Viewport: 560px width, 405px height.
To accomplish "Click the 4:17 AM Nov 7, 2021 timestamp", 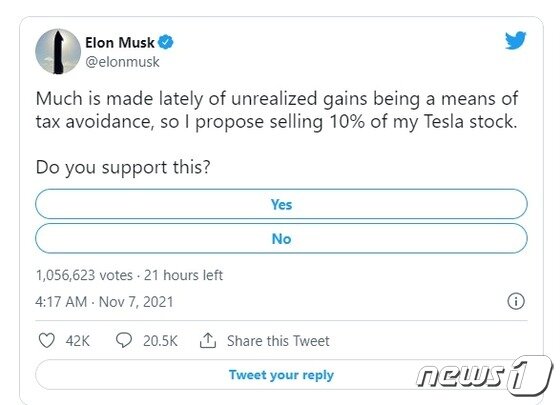I will 104,302.
